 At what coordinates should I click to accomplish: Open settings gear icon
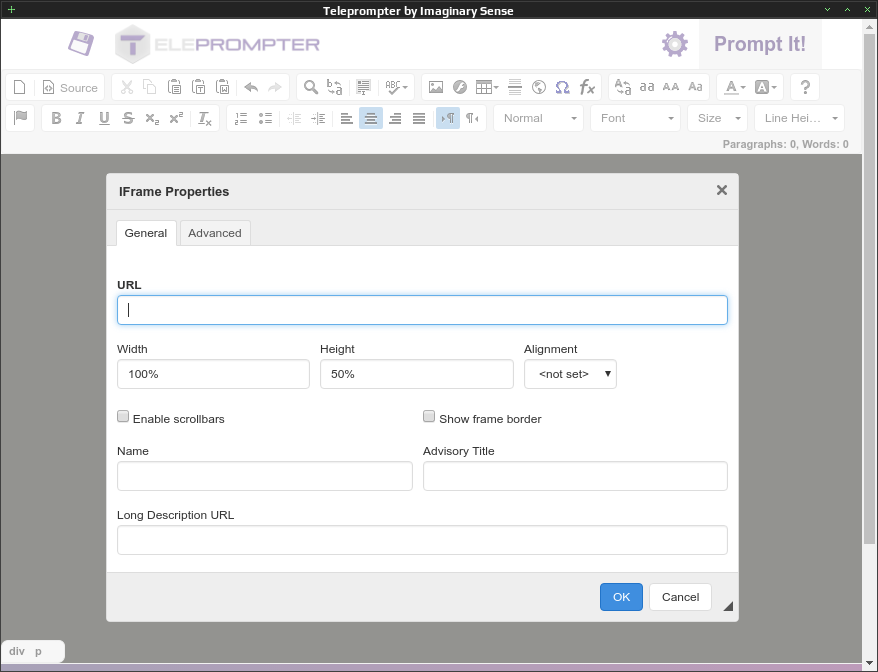pos(675,44)
